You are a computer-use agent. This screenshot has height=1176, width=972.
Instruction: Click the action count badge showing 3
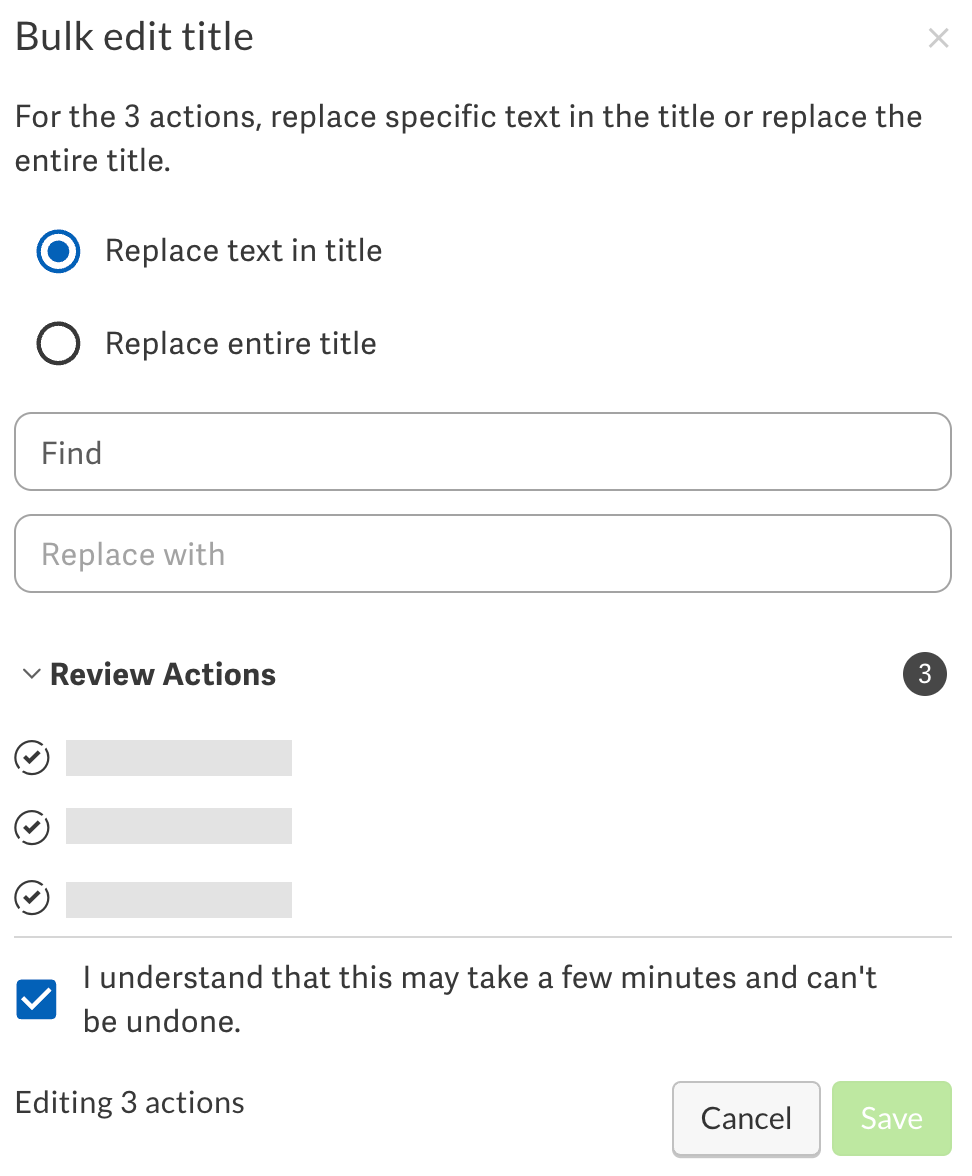(925, 674)
